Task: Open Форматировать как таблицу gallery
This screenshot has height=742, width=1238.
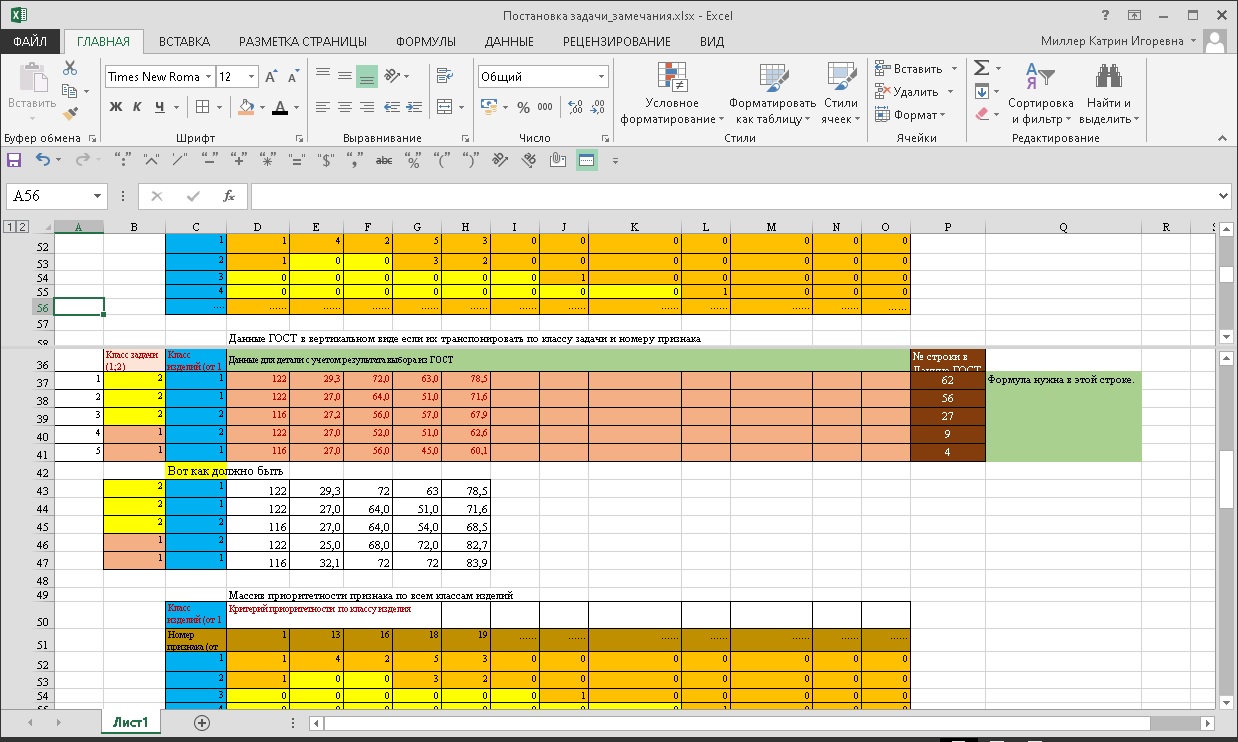Action: 772,94
